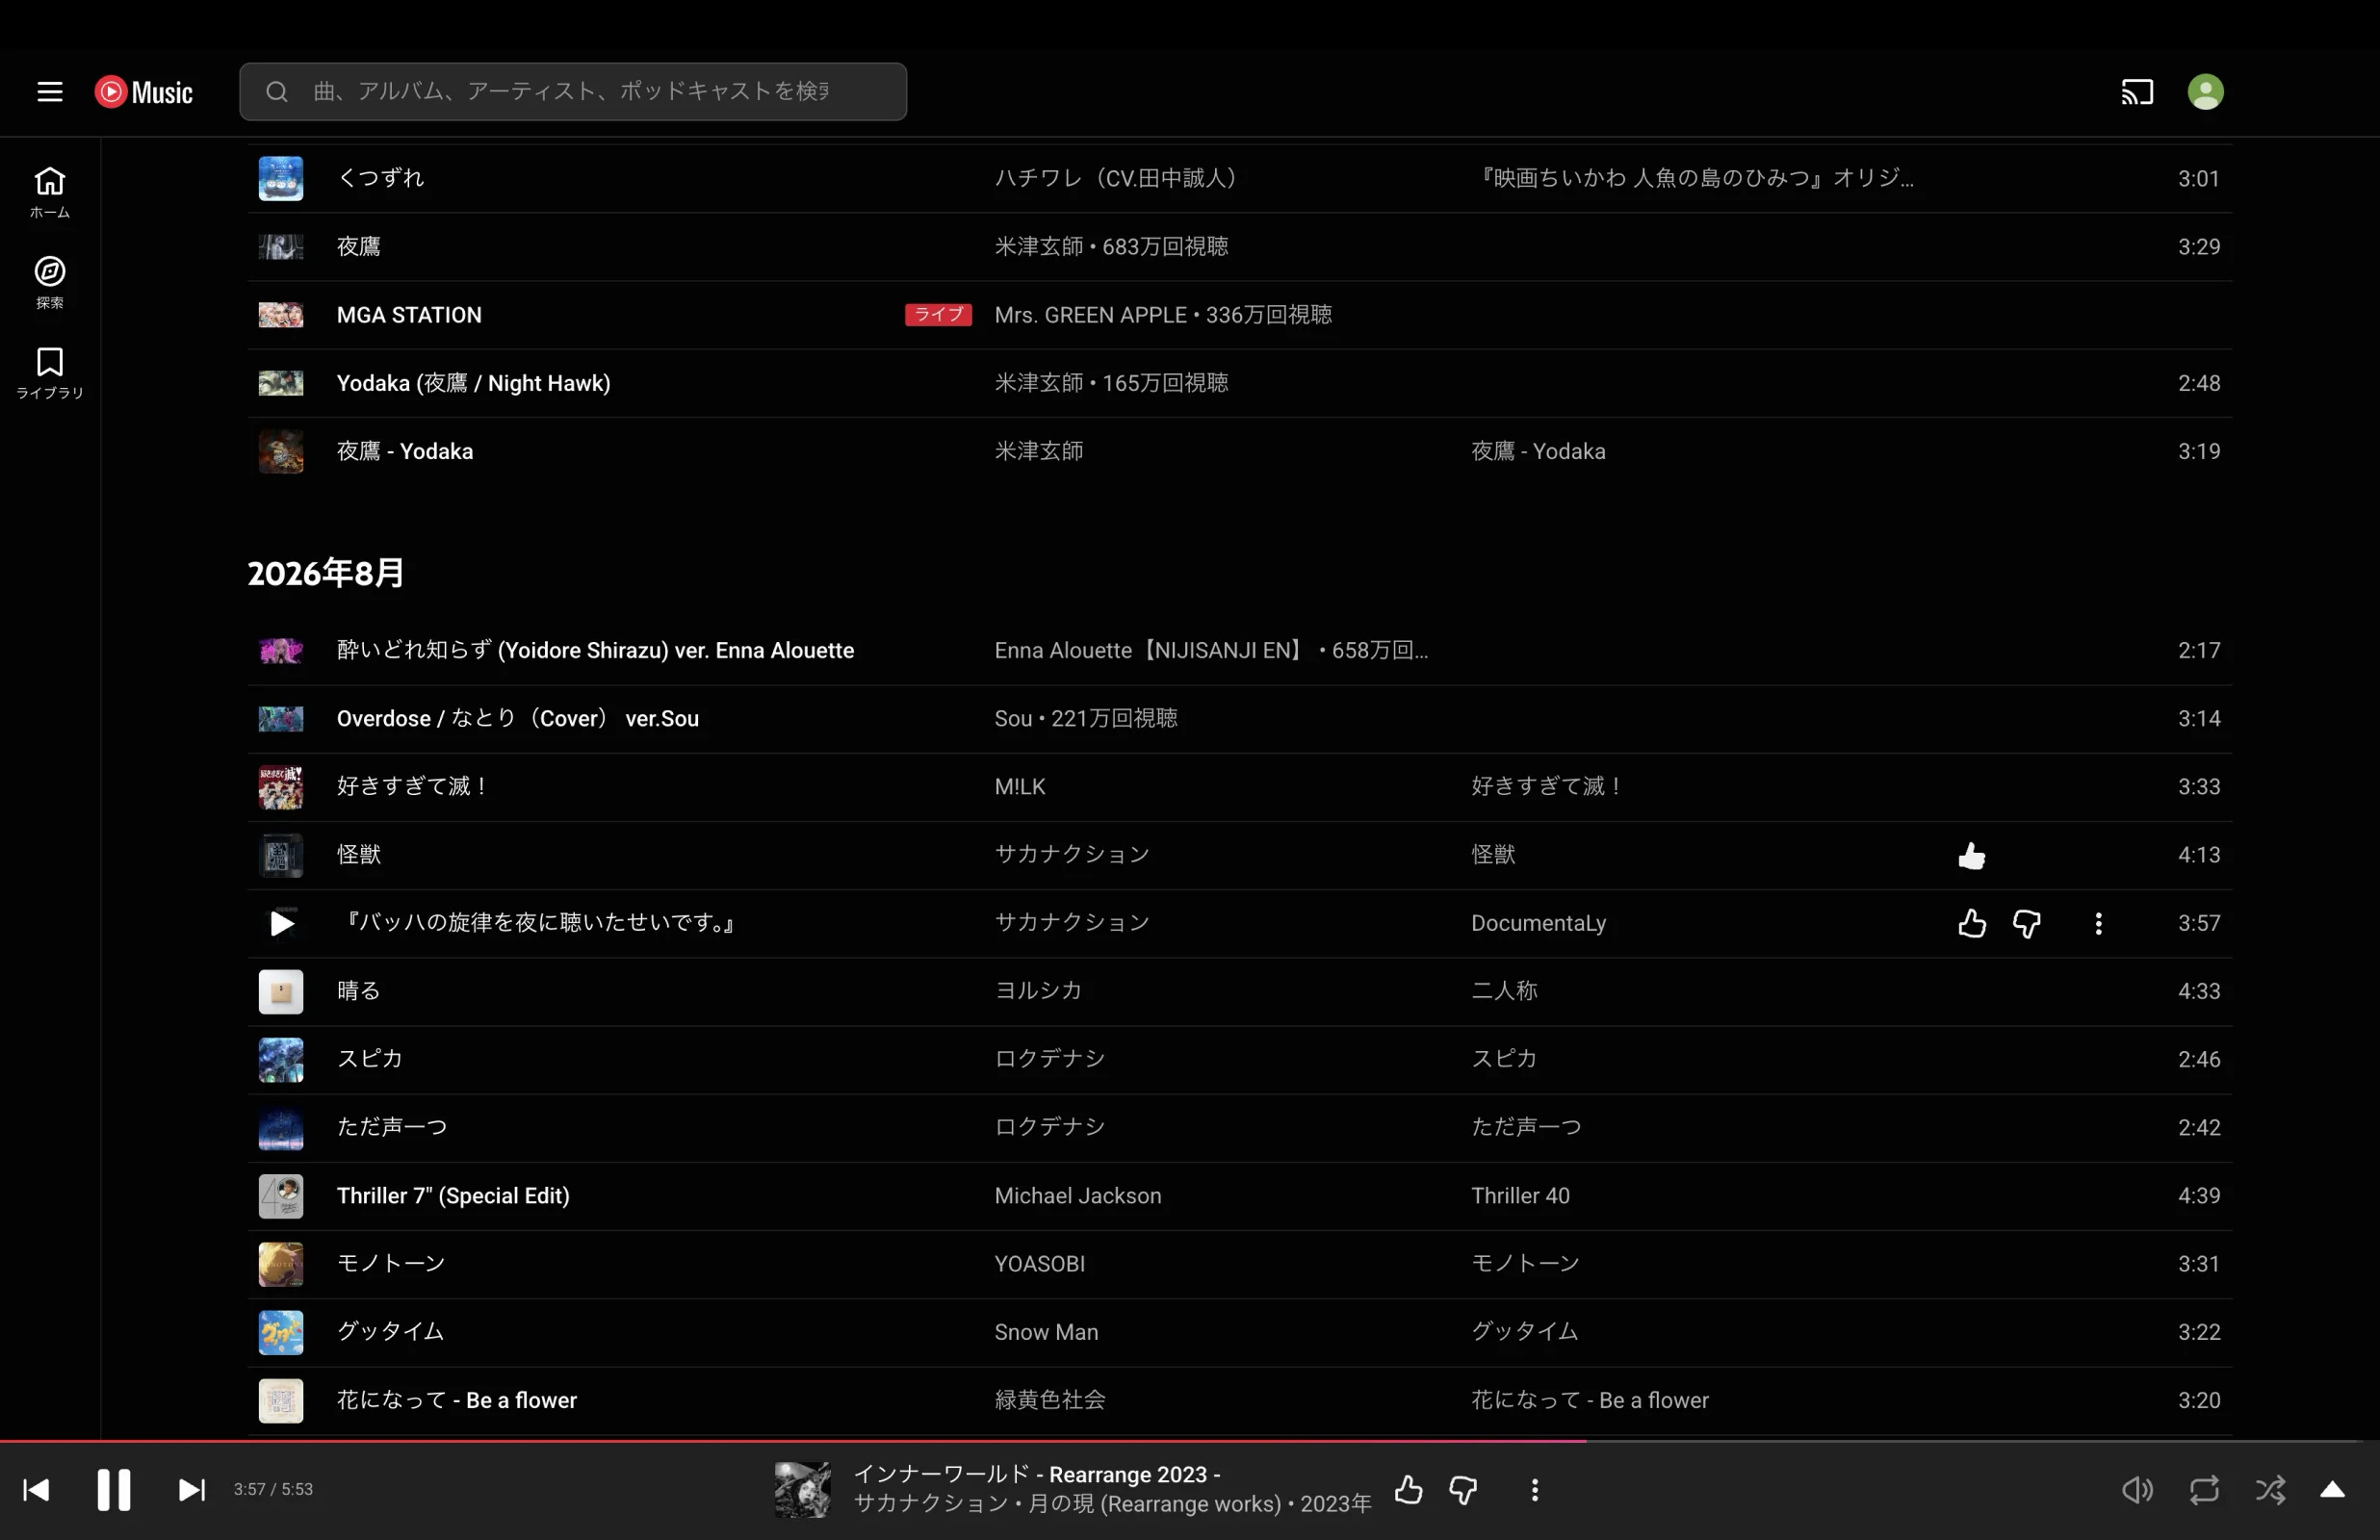Click 夜鷹 - Yodaka row thumbnail

click(281, 451)
